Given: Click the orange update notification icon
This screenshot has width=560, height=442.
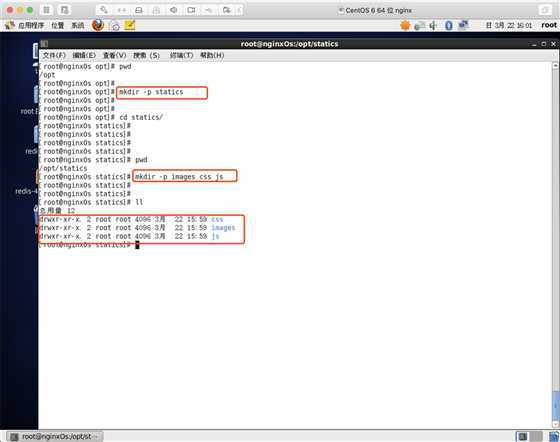Looking at the screenshot, I should tap(405, 25).
